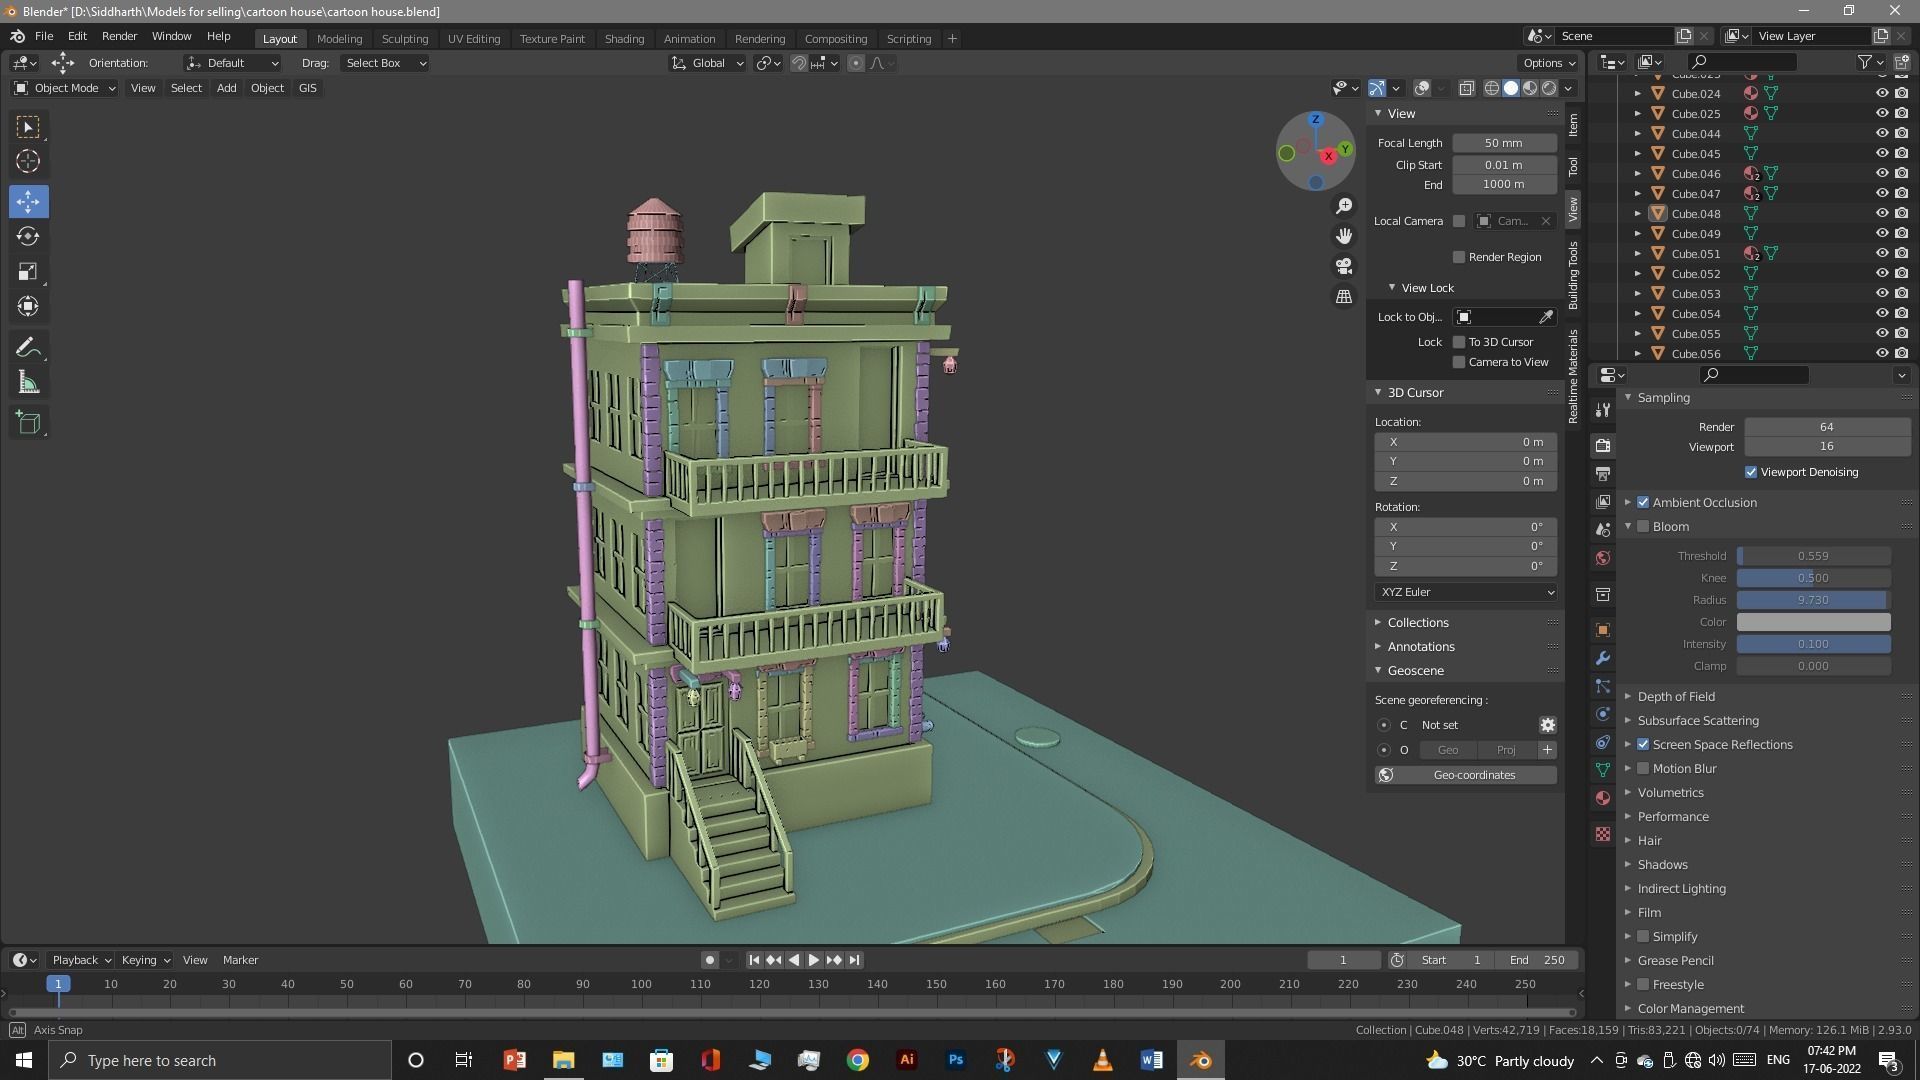Choose the Annotate pencil tool
The width and height of the screenshot is (1920, 1080).
(x=28, y=348)
